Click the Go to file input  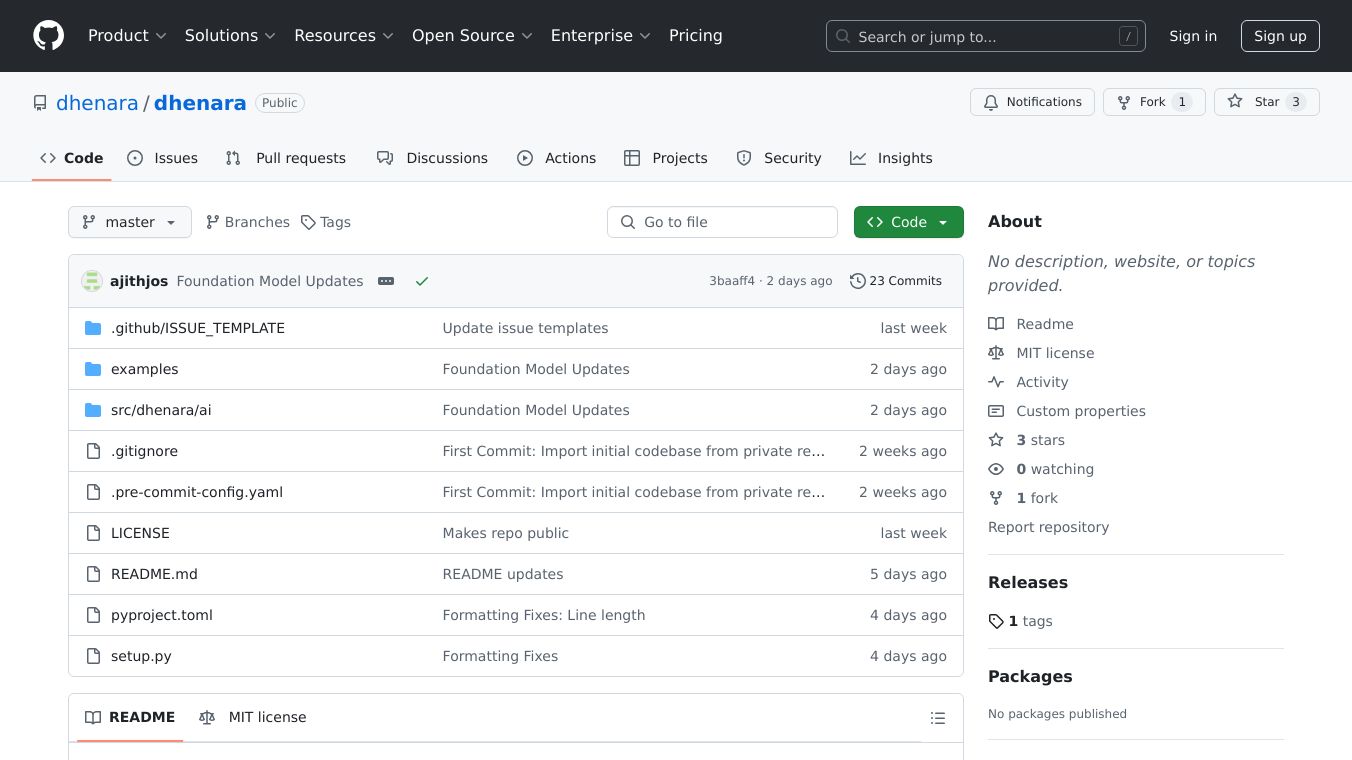click(722, 222)
